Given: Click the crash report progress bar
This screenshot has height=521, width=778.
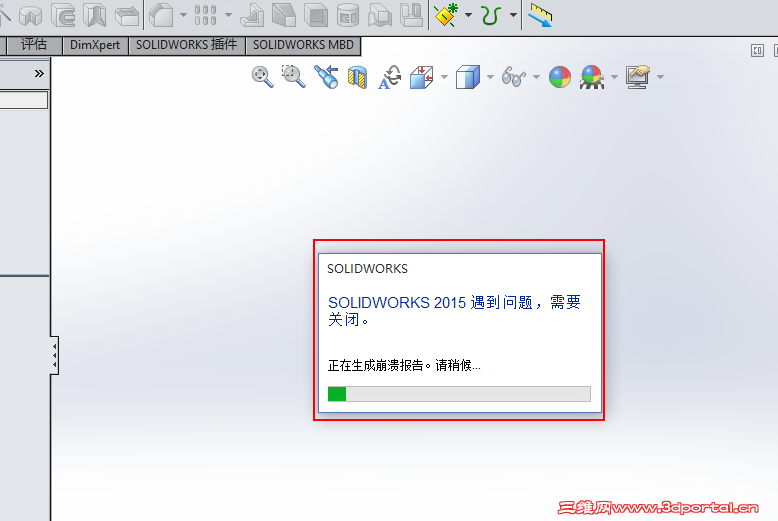Looking at the screenshot, I should coord(459,394).
